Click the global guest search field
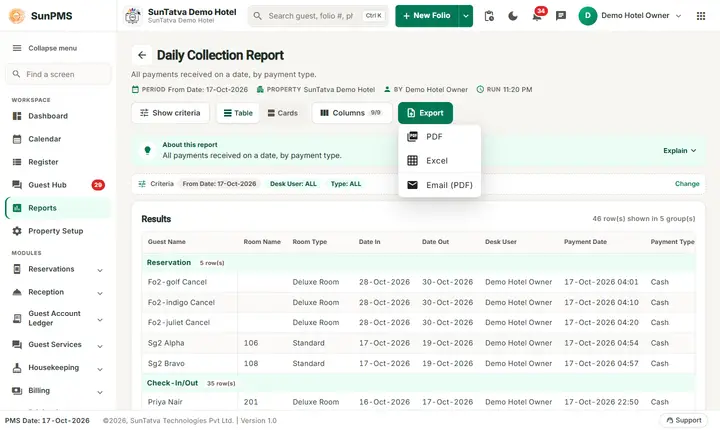Image resolution: width=720 pixels, height=430 pixels. [318, 16]
